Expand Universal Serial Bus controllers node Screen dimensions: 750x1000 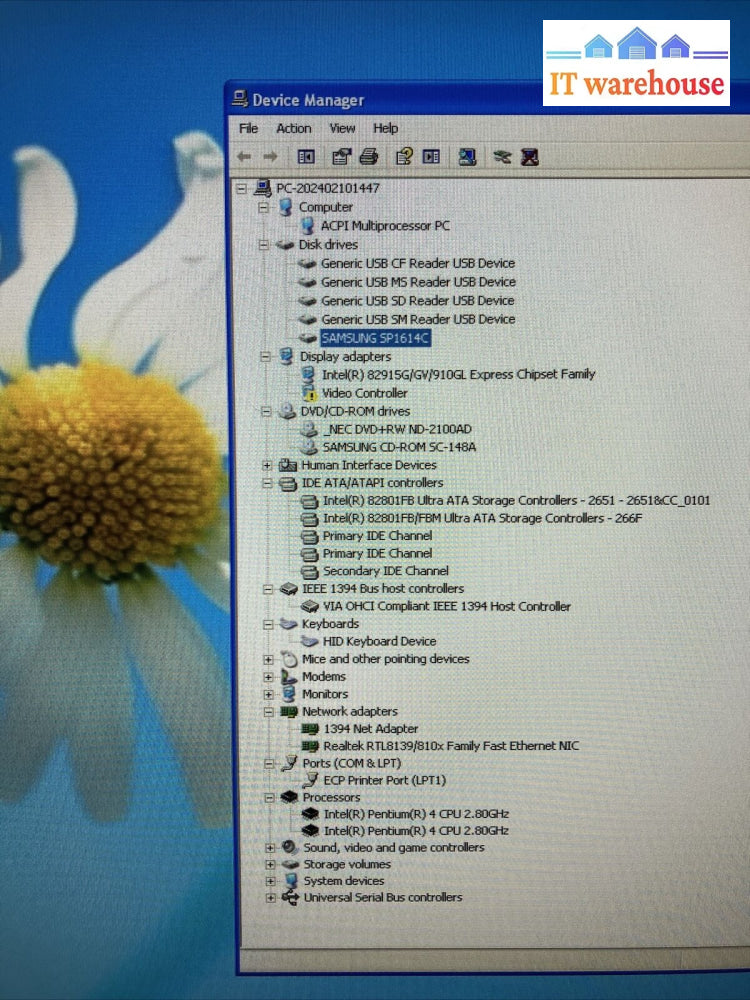pyautogui.click(x=270, y=898)
